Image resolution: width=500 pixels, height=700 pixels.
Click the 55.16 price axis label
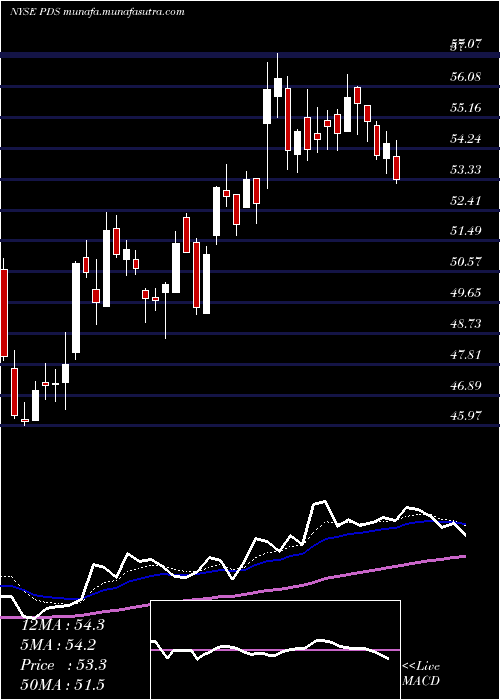pyautogui.click(x=465, y=108)
